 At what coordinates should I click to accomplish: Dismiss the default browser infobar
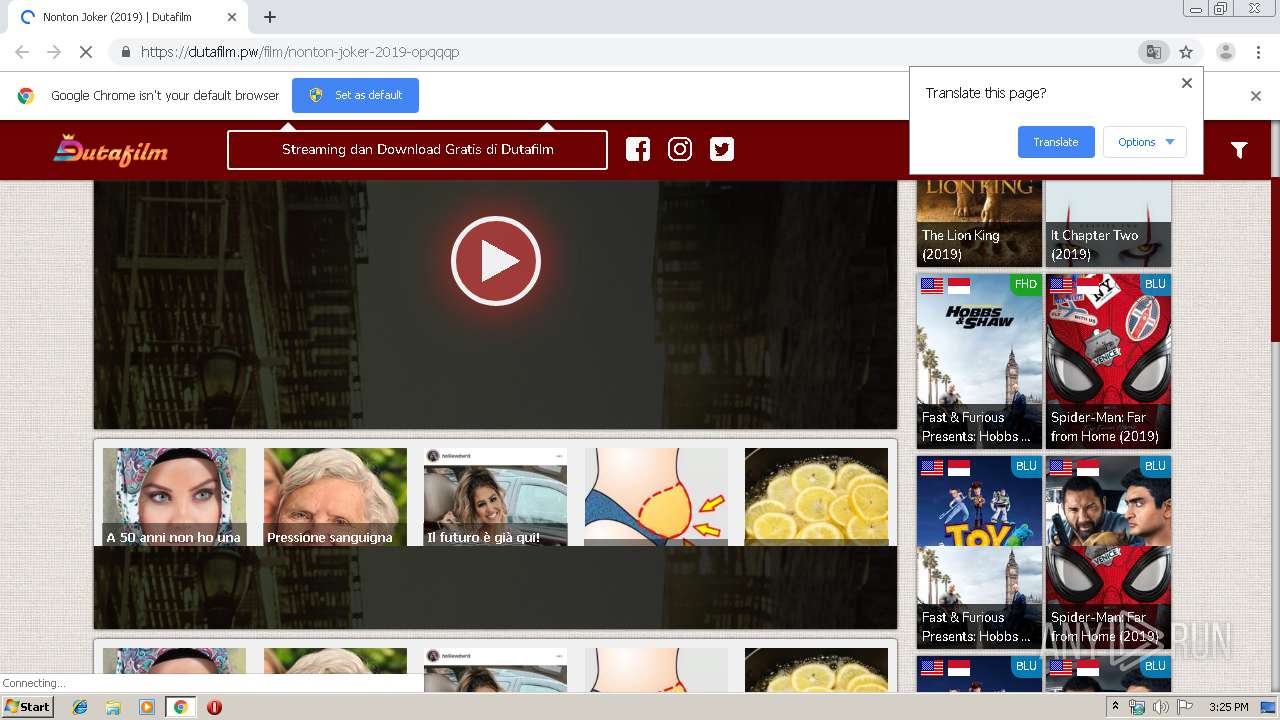tap(1256, 96)
